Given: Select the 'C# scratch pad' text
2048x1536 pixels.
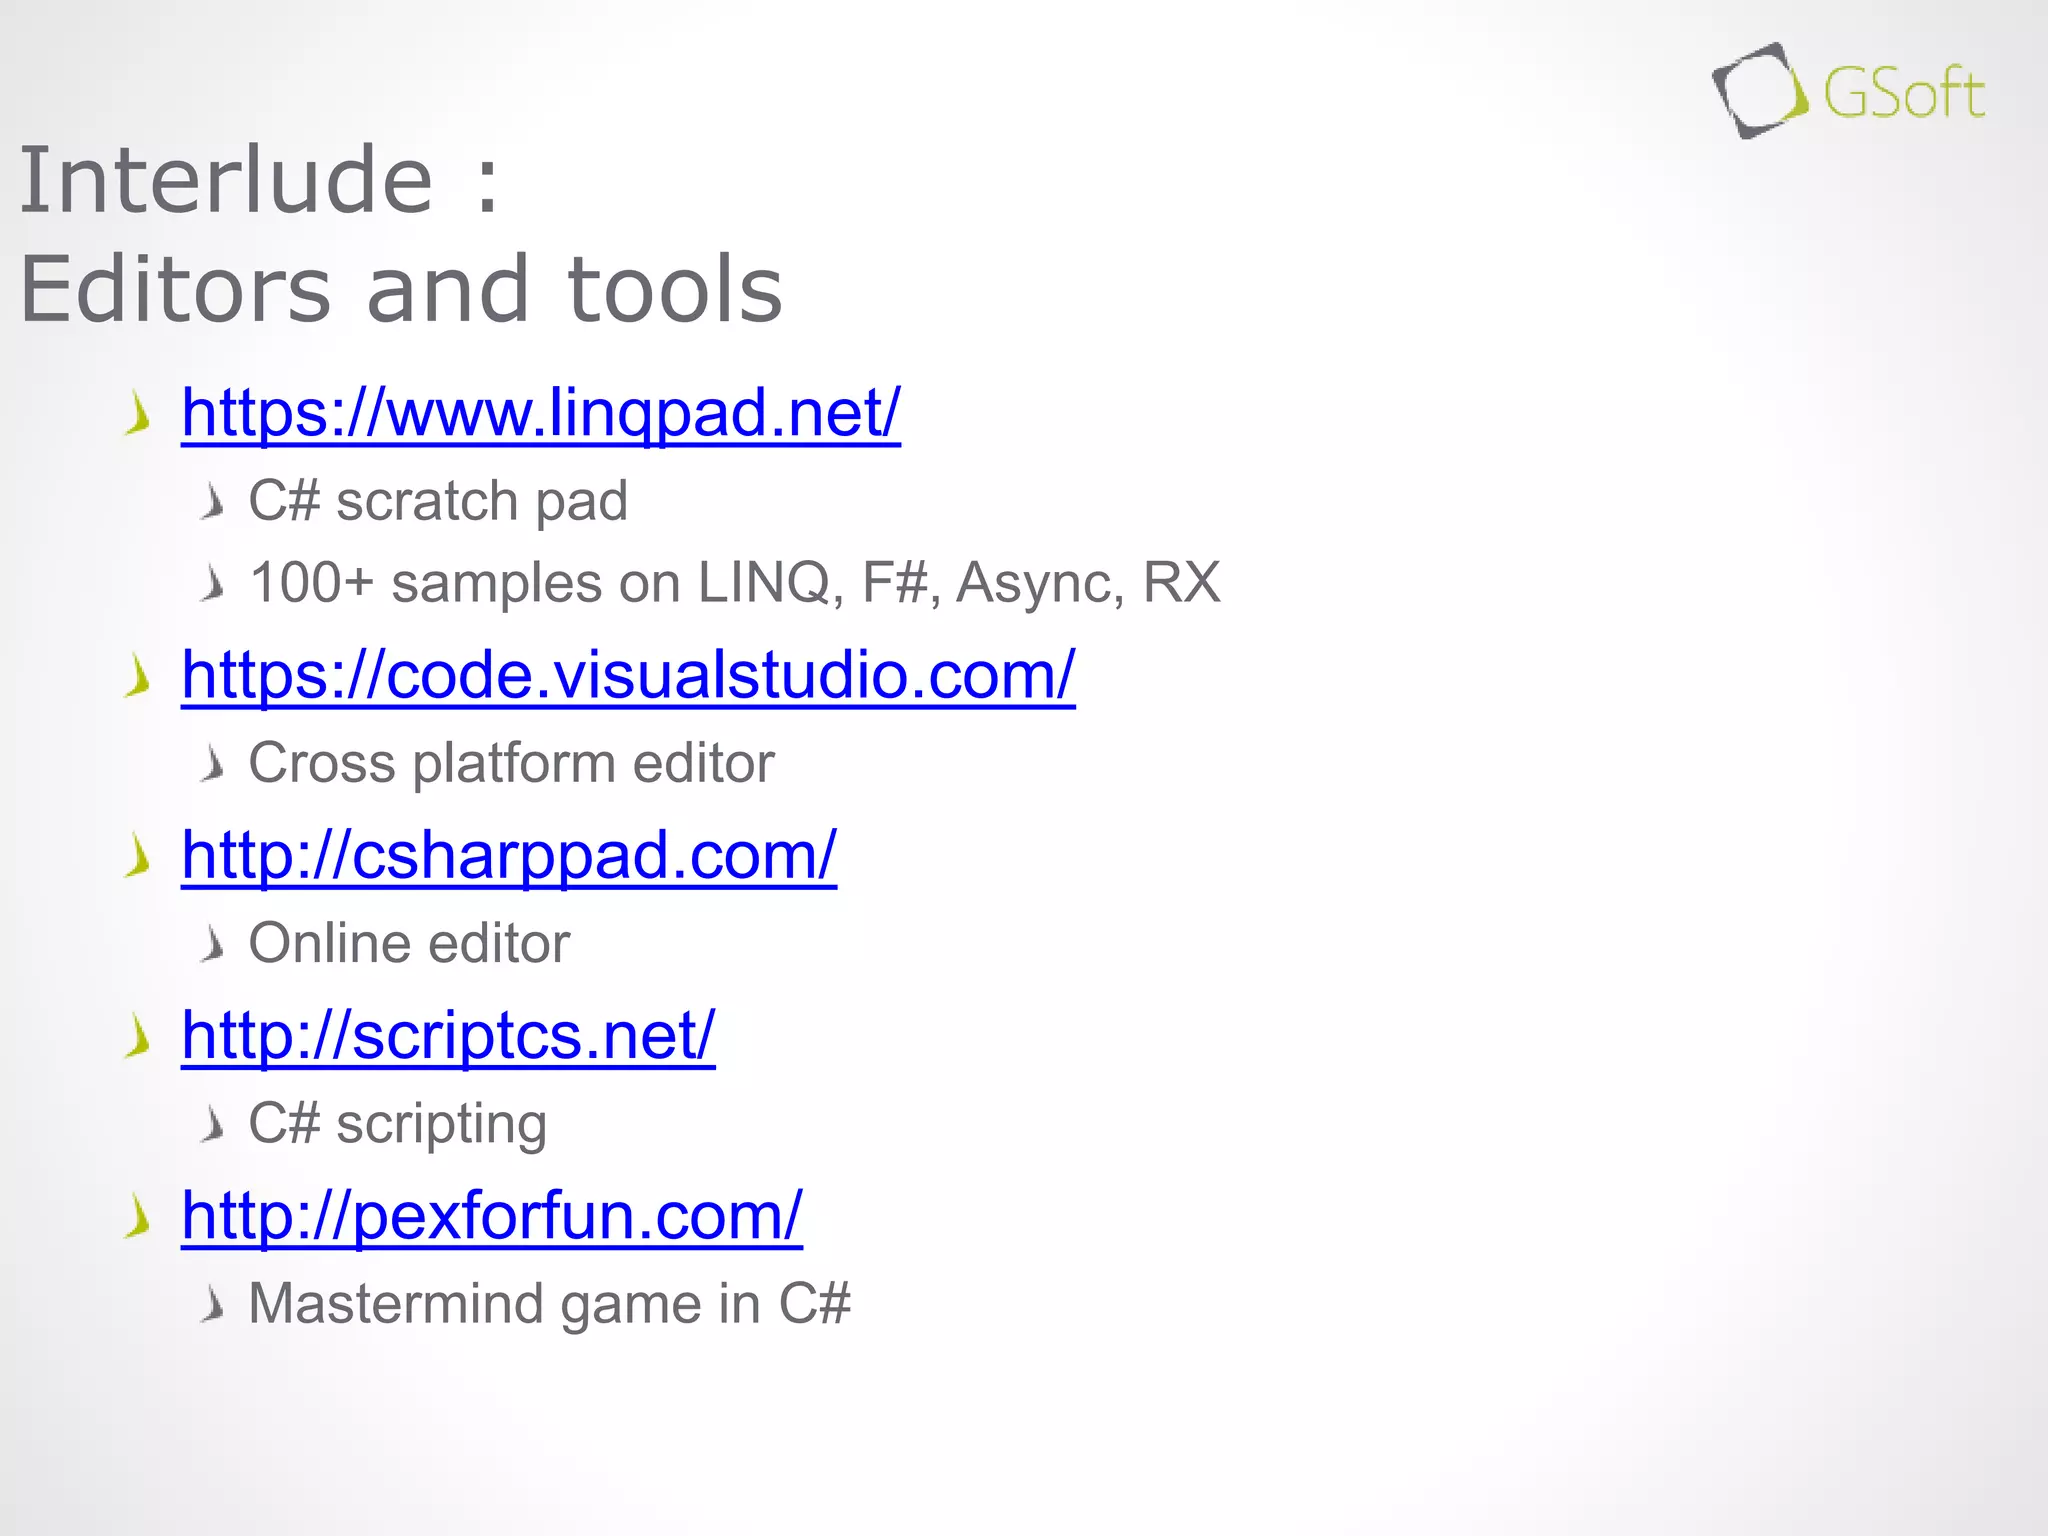Looking at the screenshot, I should point(438,501).
